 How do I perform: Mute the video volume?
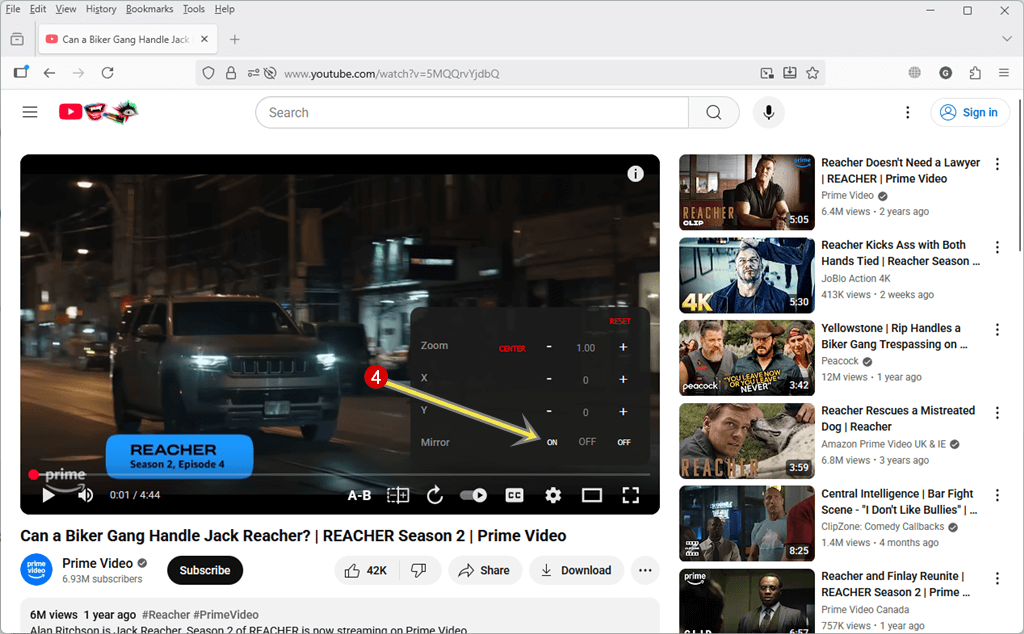[x=86, y=495]
